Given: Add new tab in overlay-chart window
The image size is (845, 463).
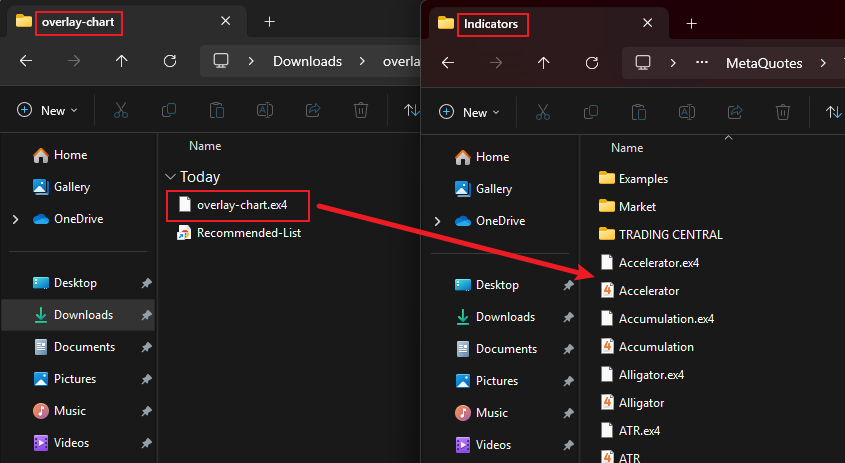Looking at the screenshot, I should (269, 22).
